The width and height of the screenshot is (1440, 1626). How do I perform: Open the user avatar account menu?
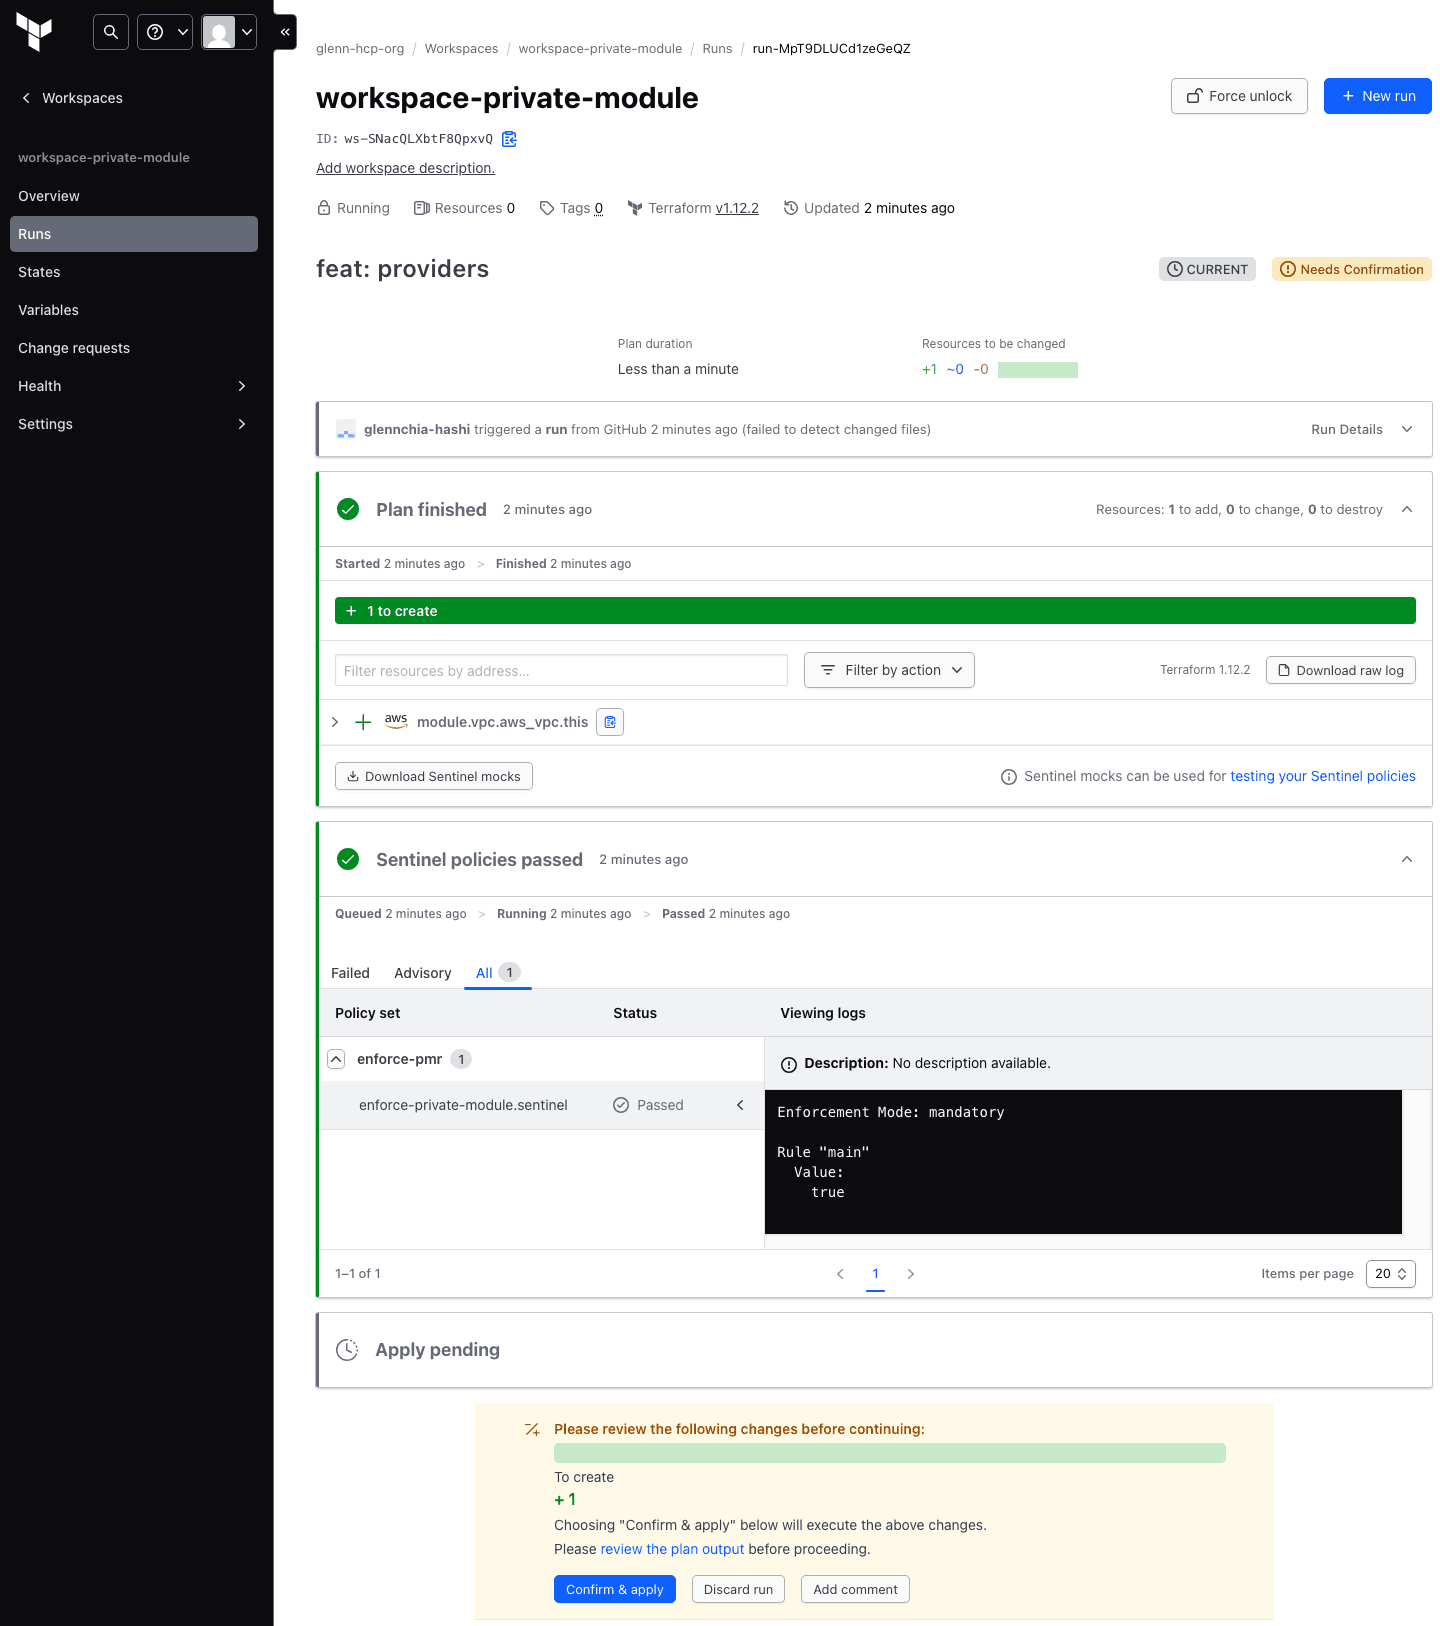coord(229,32)
